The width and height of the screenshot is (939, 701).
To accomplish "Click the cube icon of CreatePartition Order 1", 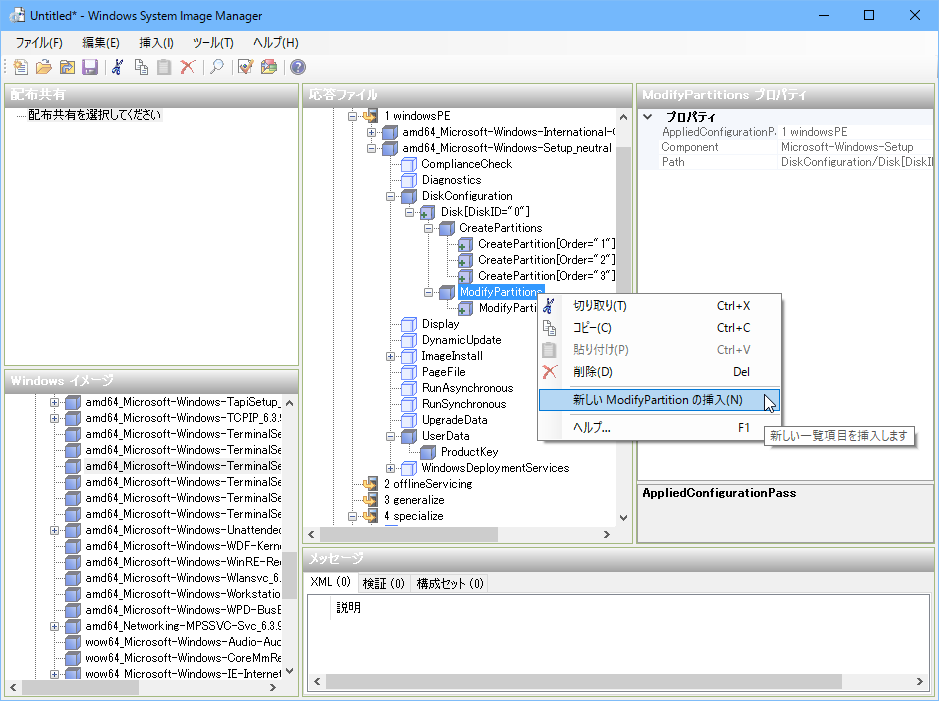I will [x=465, y=244].
